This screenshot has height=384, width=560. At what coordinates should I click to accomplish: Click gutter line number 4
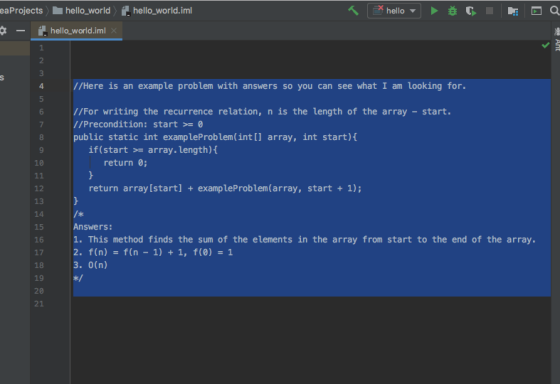click(x=41, y=86)
